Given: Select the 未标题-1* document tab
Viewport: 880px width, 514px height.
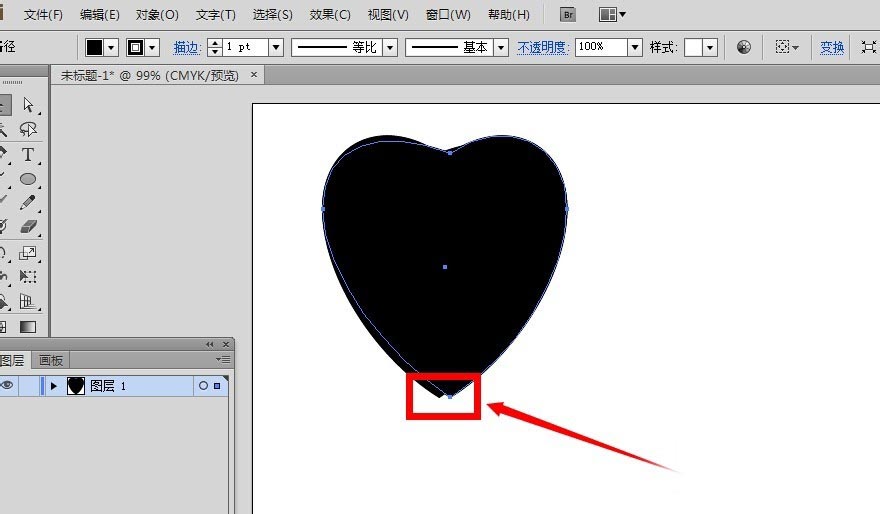Looking at the screenshot, I should point(149,75).
